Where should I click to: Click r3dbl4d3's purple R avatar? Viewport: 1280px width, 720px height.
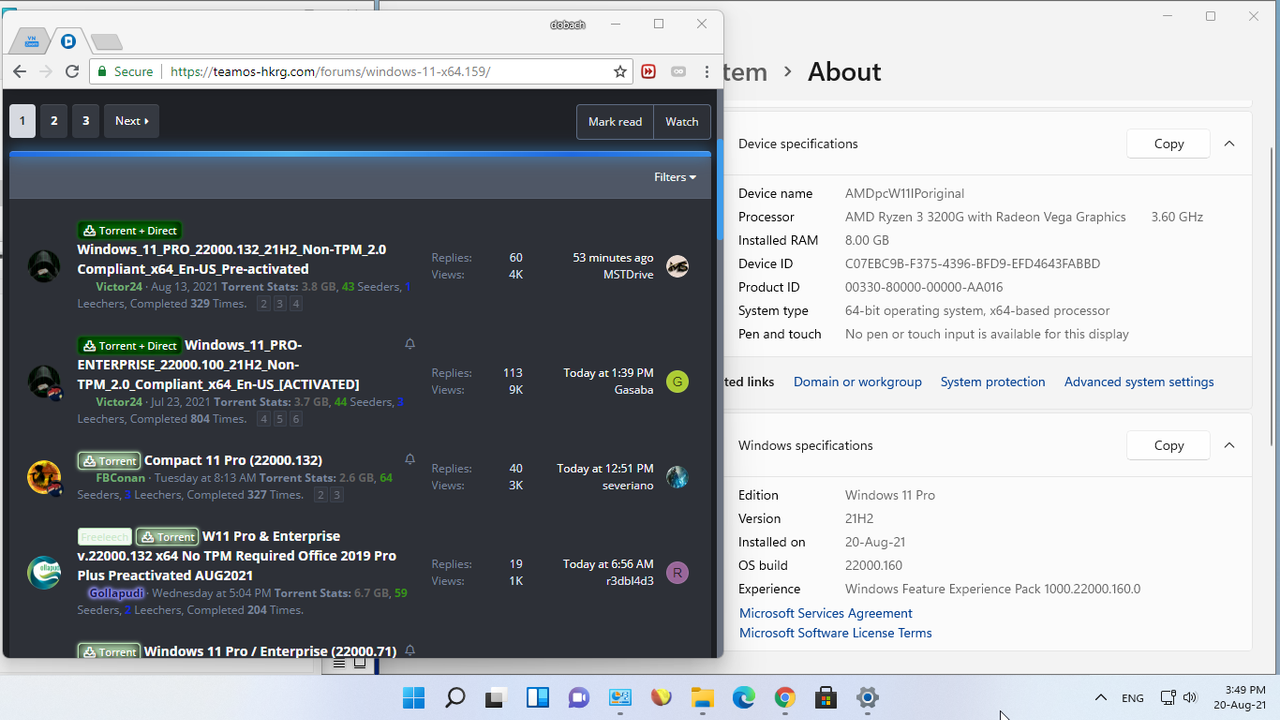click(677, 573)
